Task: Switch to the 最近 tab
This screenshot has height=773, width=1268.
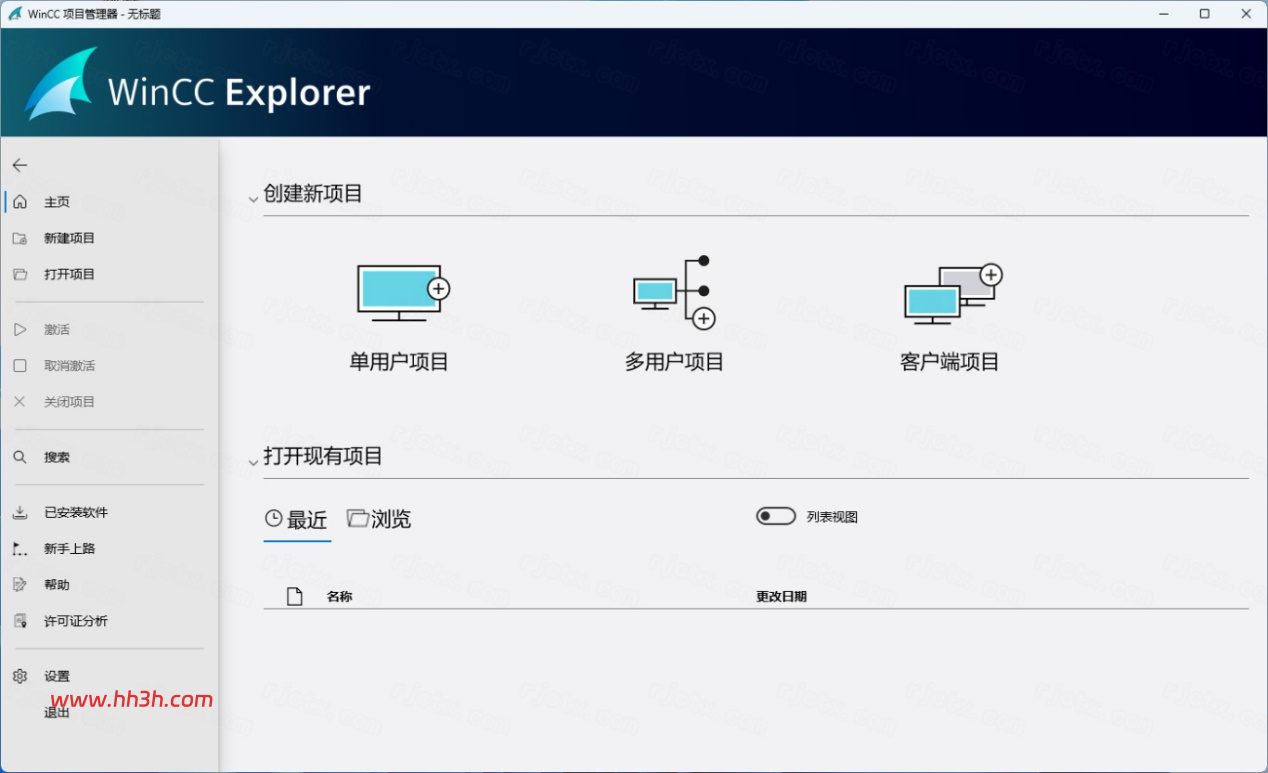Action: [x=297, y=519]
